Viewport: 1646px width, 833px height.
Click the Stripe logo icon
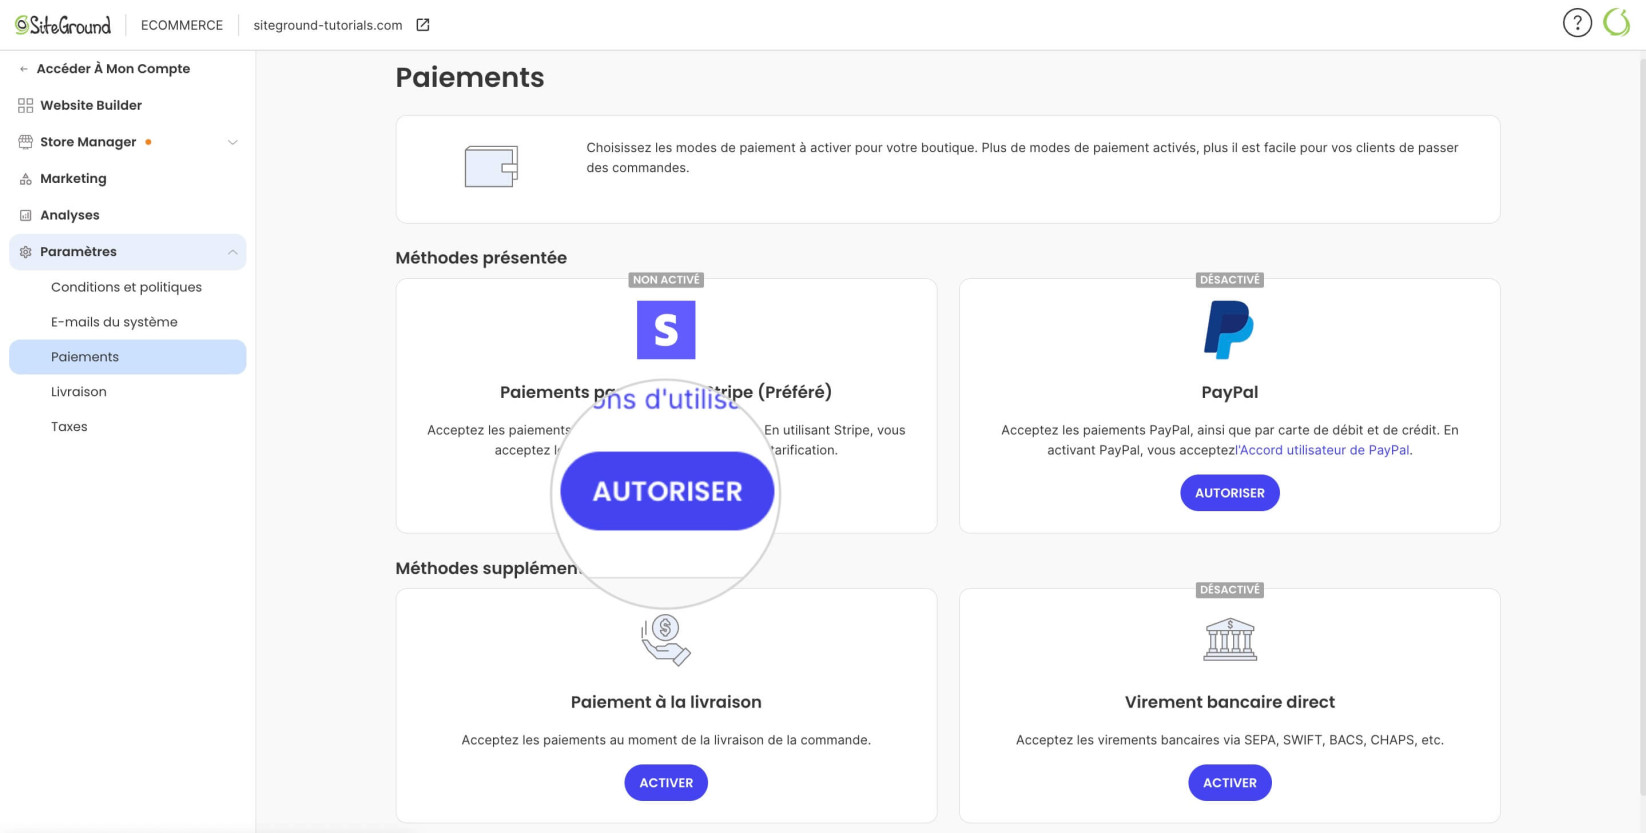666,330
